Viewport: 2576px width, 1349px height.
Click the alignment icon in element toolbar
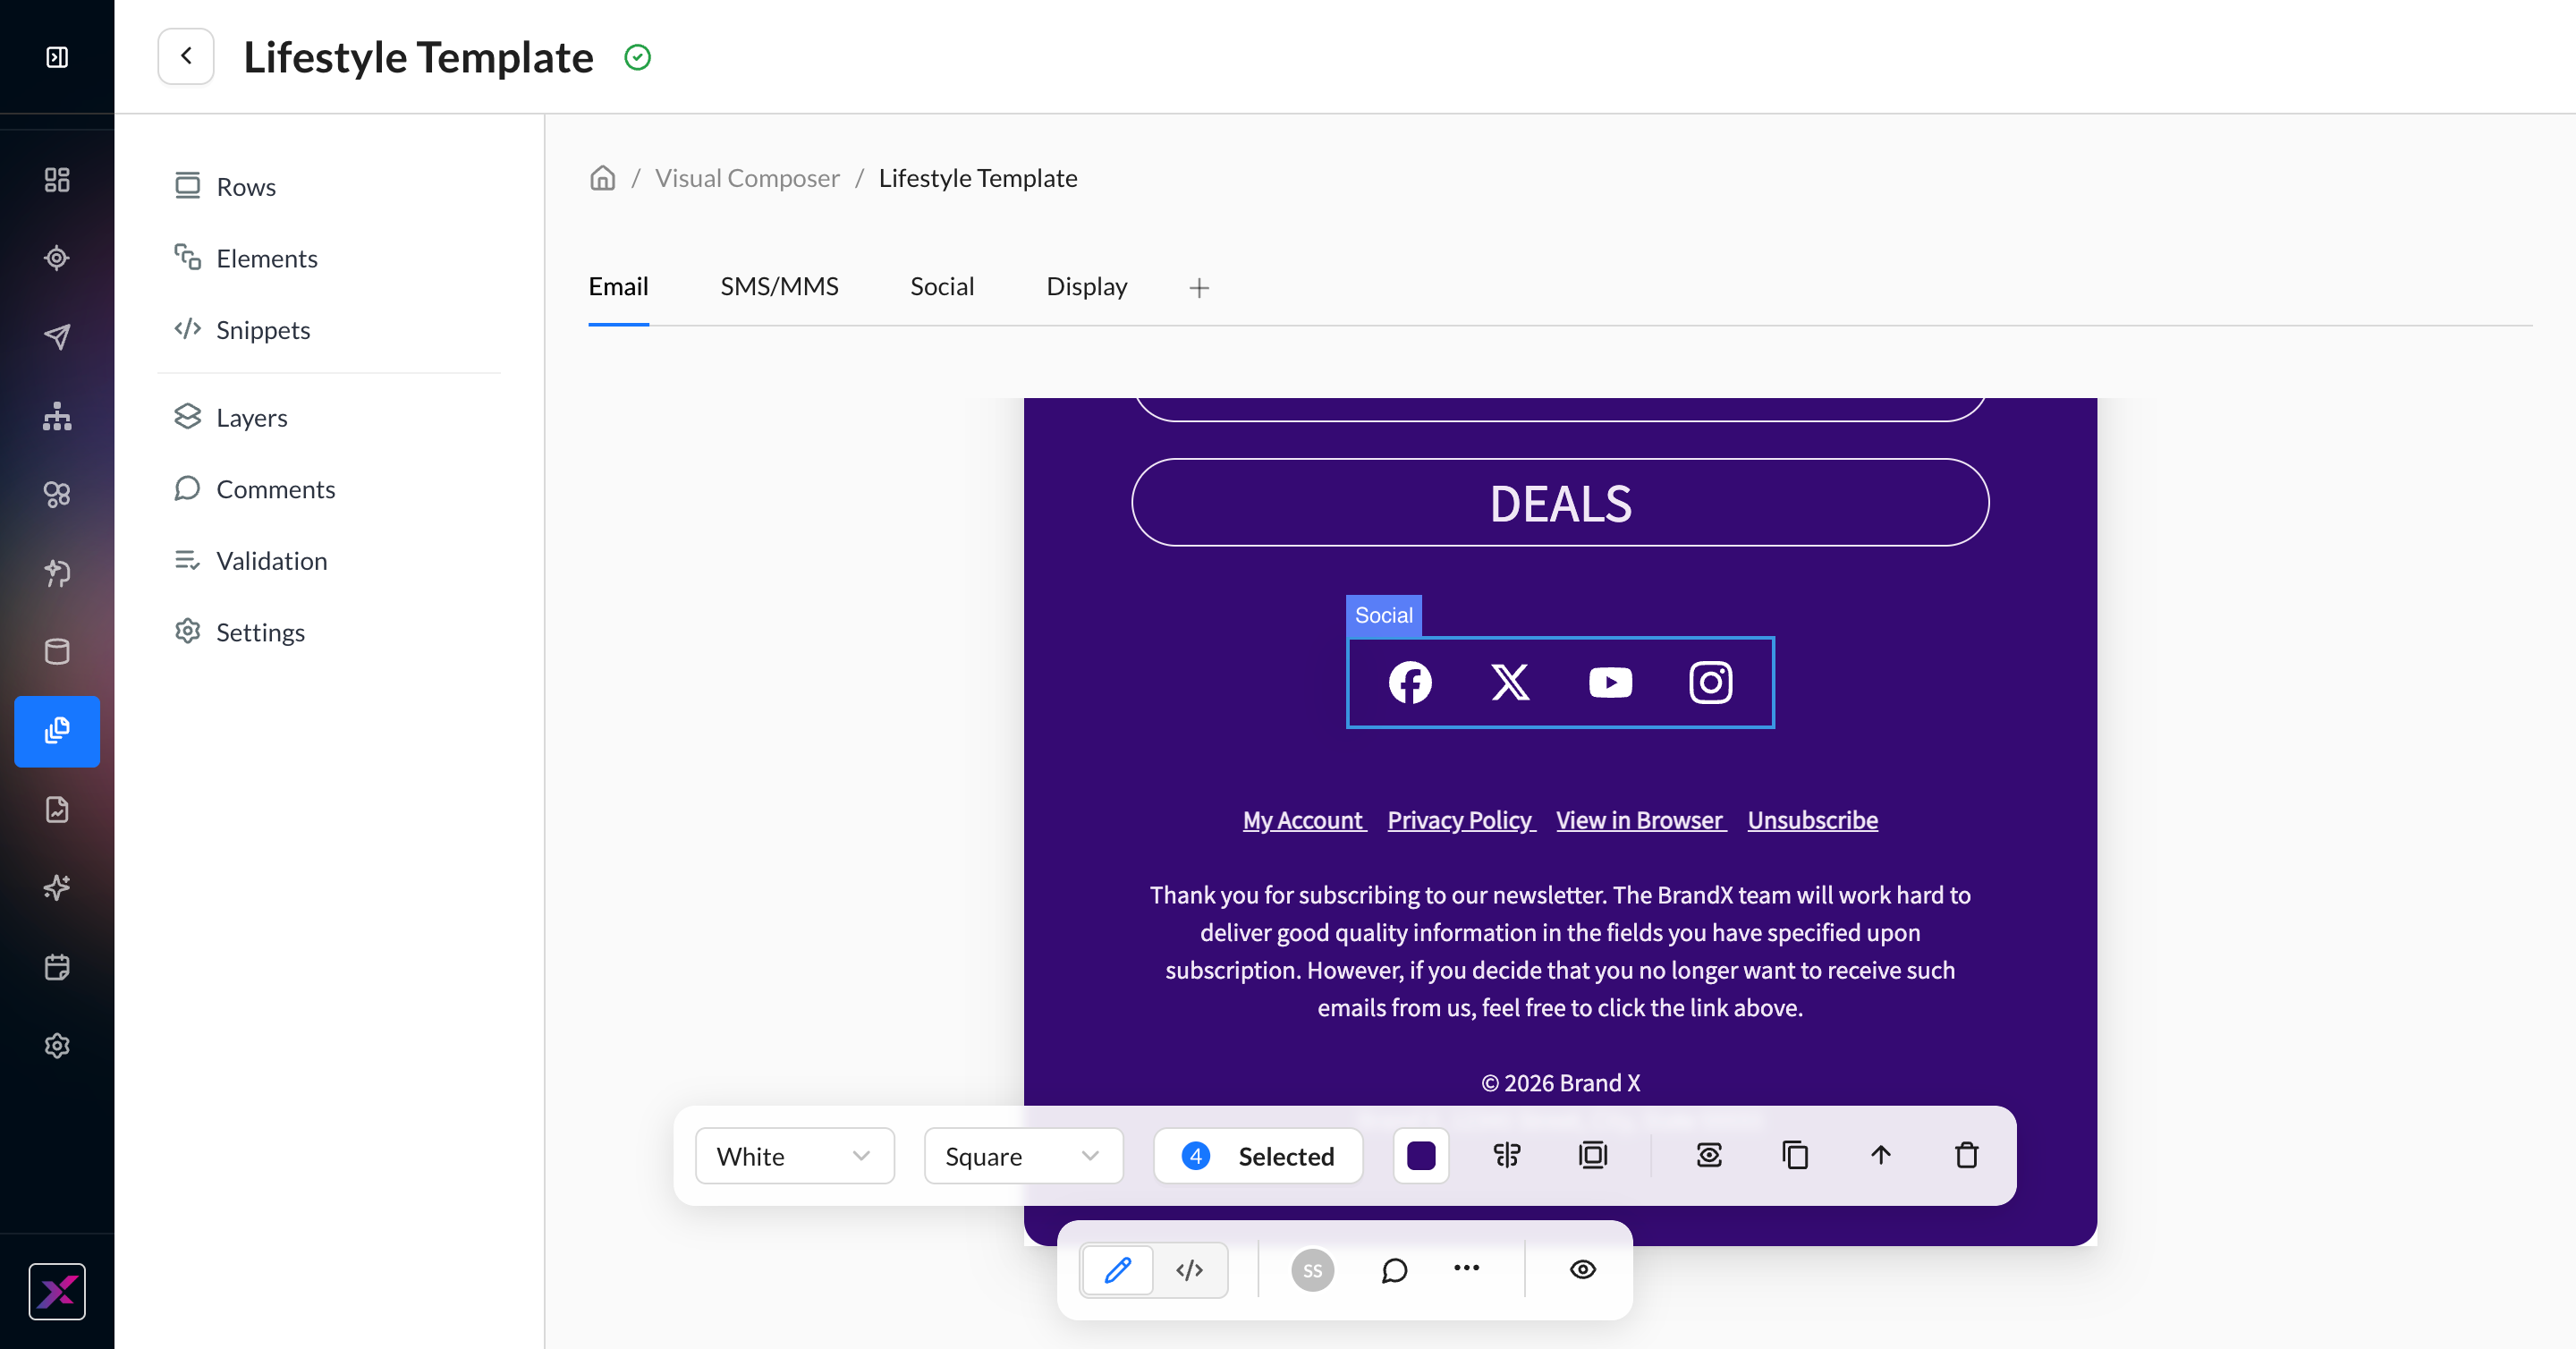1506,1156
